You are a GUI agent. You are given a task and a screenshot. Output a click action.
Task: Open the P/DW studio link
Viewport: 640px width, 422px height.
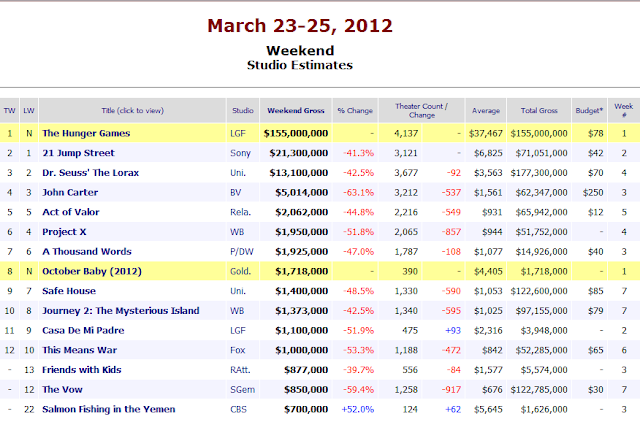point(242,251)
